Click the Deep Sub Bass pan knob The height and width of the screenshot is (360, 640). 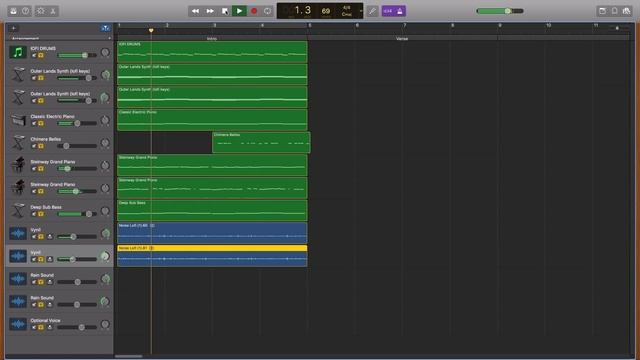tap(105, 211)
